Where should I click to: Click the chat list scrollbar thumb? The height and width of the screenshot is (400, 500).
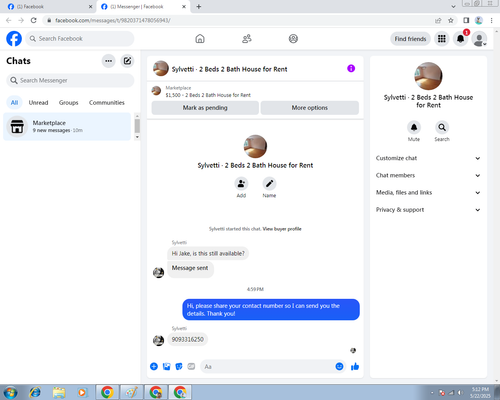(x=137, y=126)
